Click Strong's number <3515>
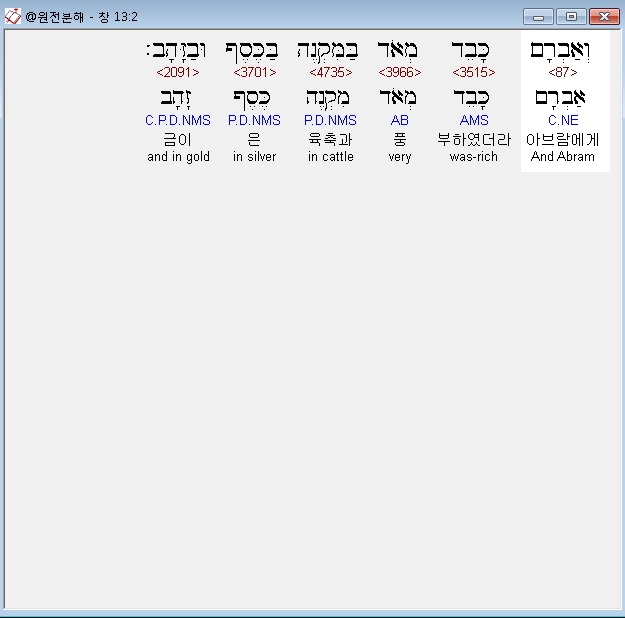This screenshot has width=625, height=618. point(474,72)
